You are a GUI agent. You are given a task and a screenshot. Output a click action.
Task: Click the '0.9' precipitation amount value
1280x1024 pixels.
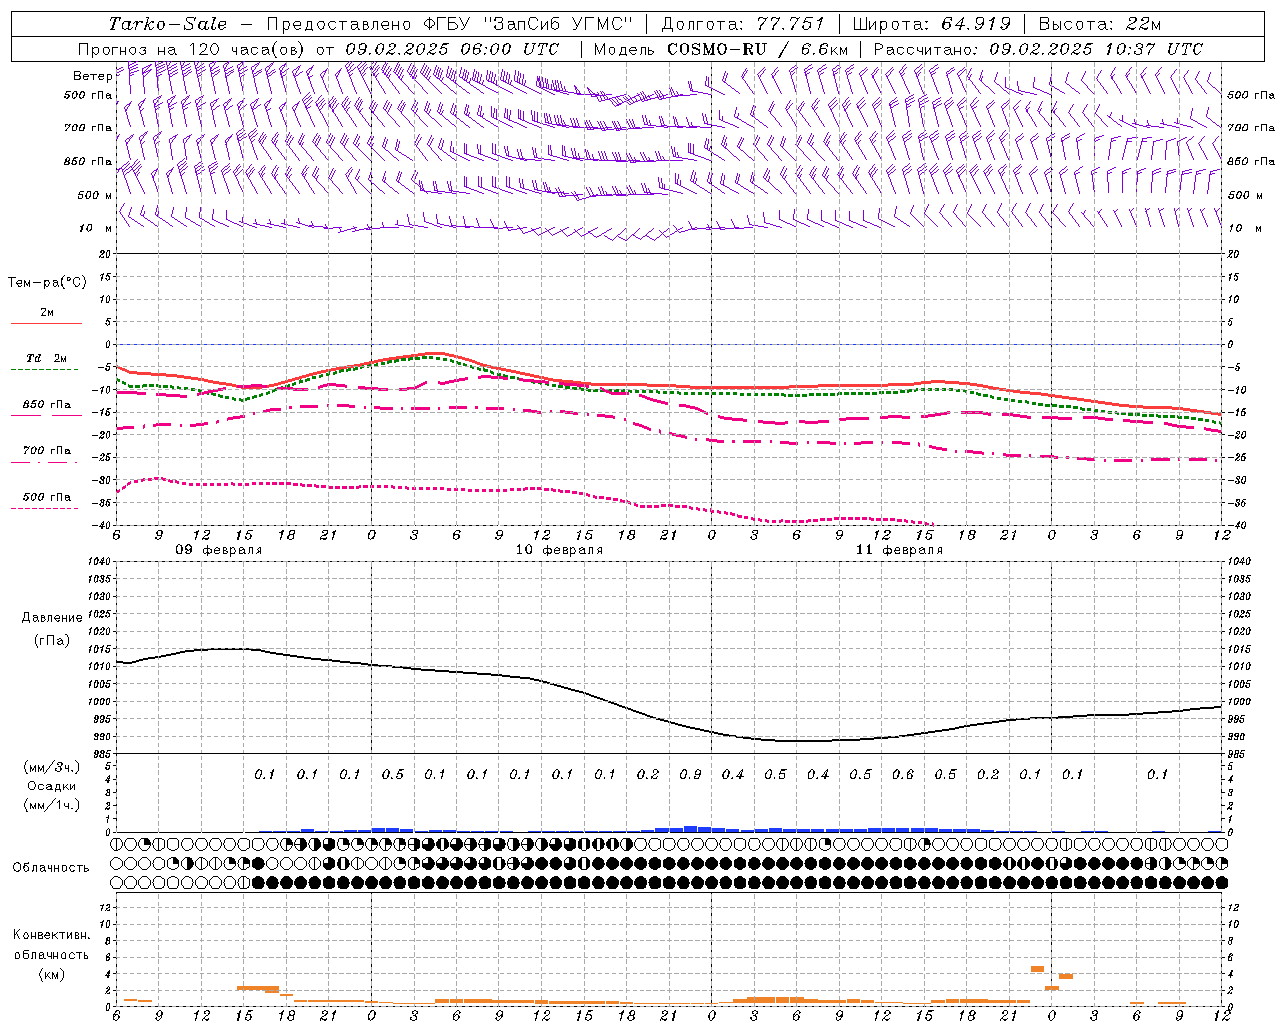pos(690,775)
